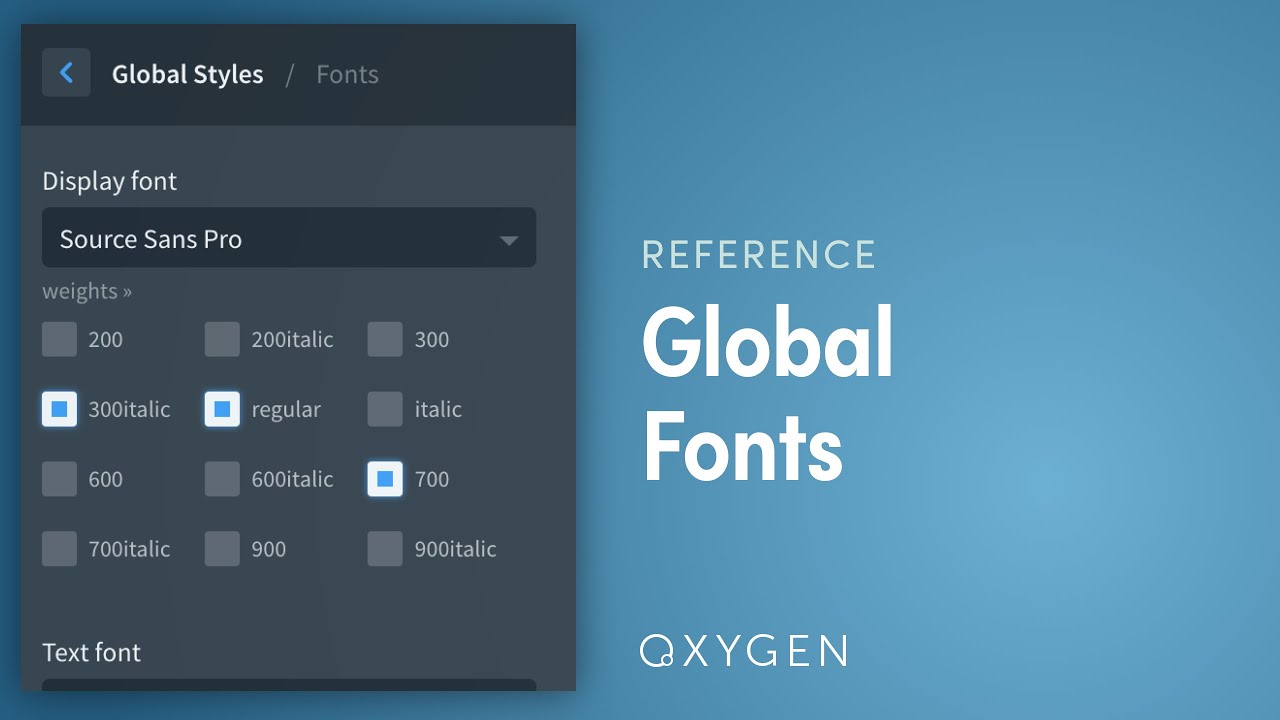The image size is (1280, 720).
Task: Disable the 700 weight checkbox
Action: click(x=385, y=479)
